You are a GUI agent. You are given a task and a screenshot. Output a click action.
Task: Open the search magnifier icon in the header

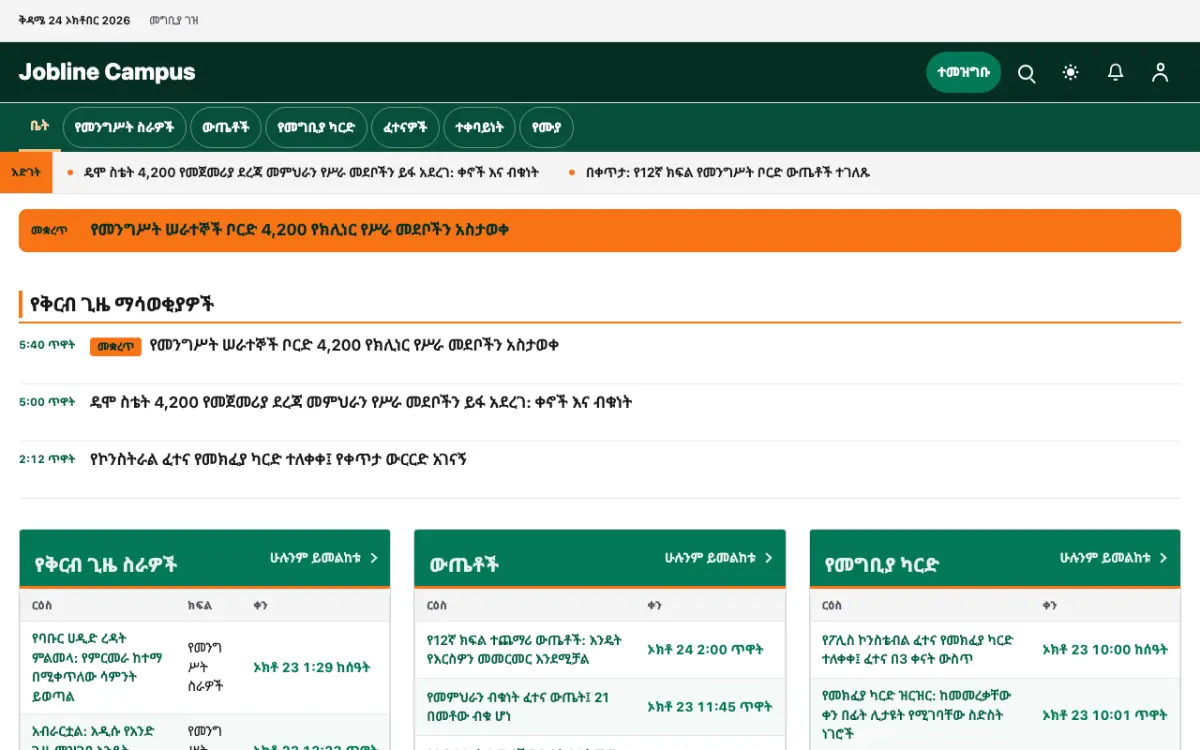[x=1026, y=73]
